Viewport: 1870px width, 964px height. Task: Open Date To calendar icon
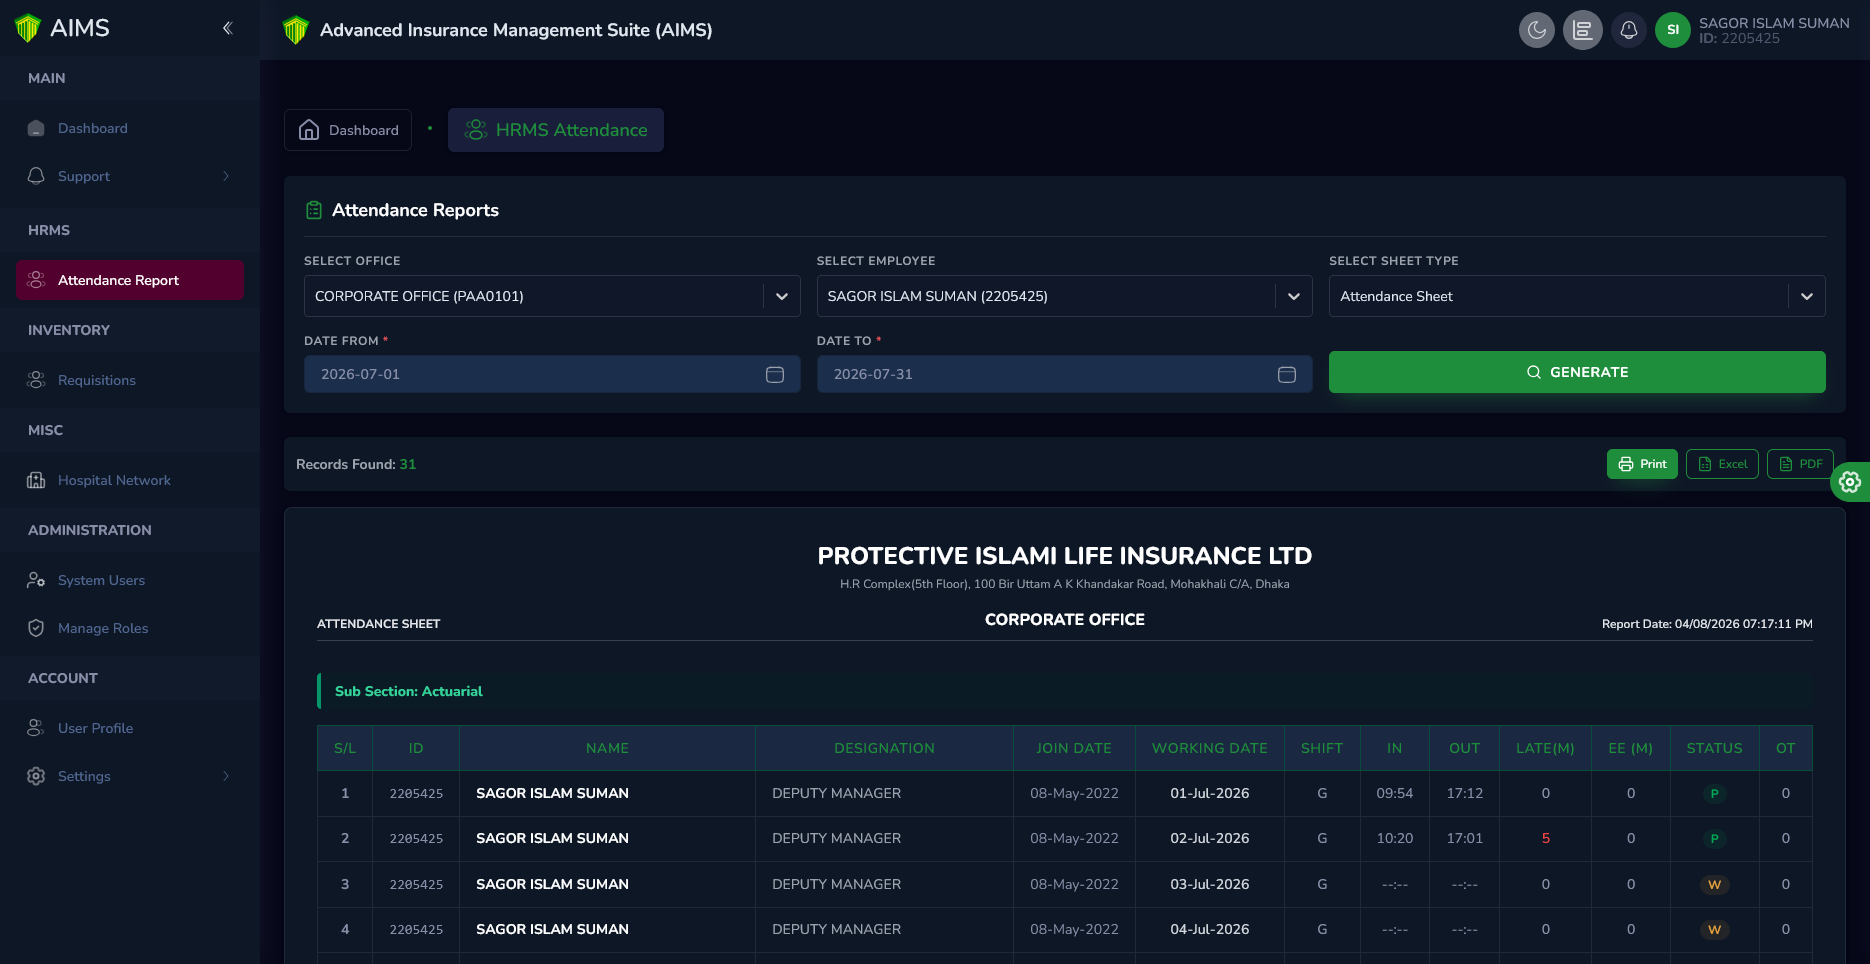pyautogui.click(x=1287, y=374)
